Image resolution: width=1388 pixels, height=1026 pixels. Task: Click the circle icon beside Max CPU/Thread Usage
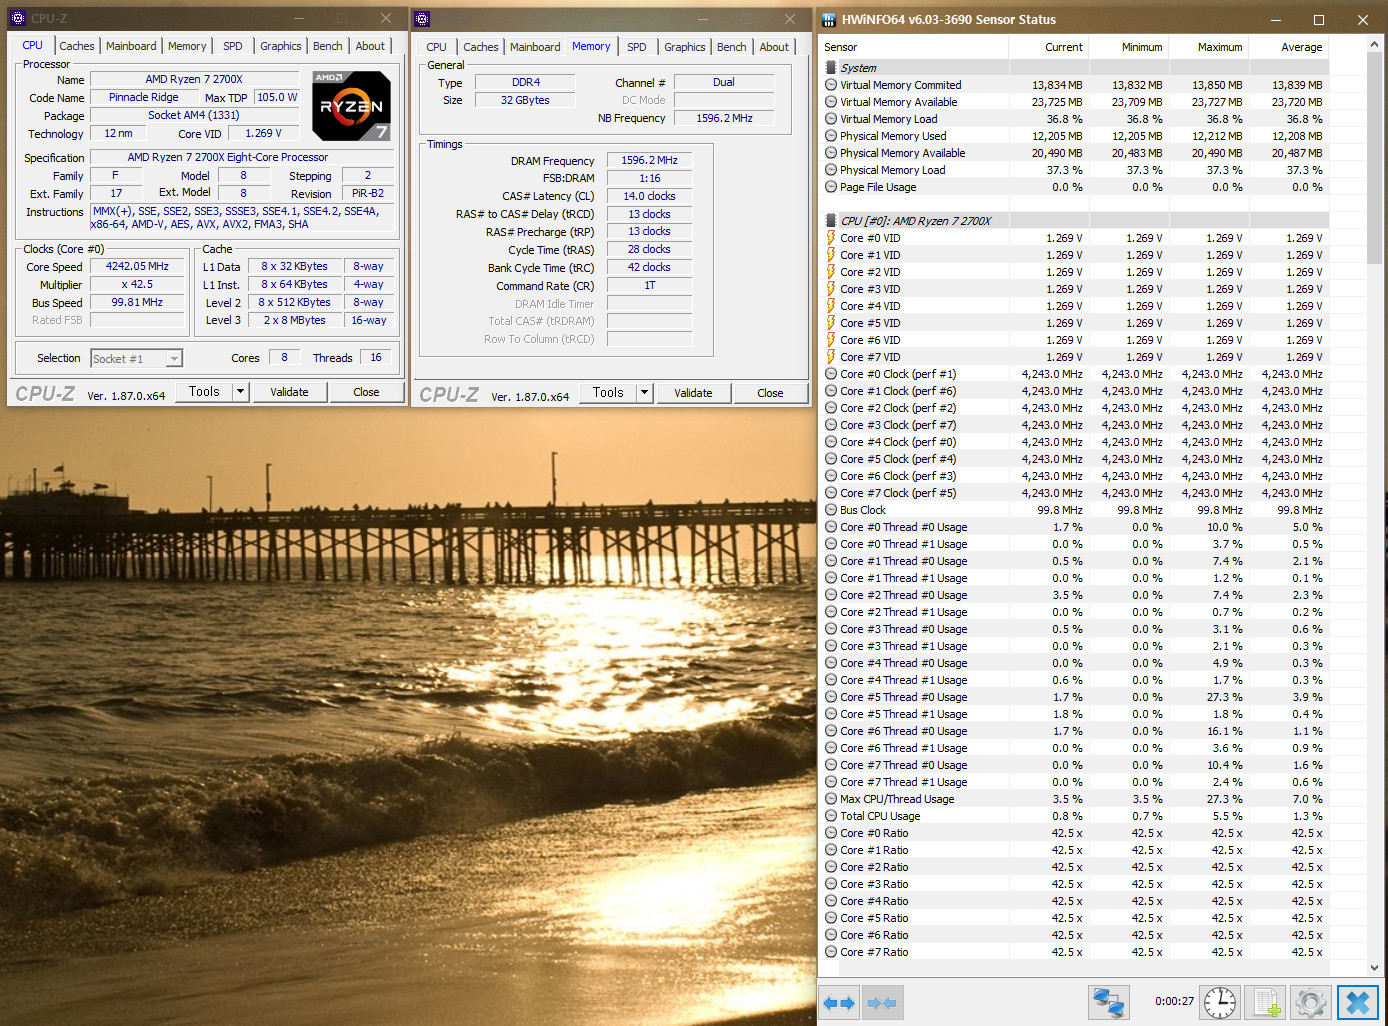point(831,799)
